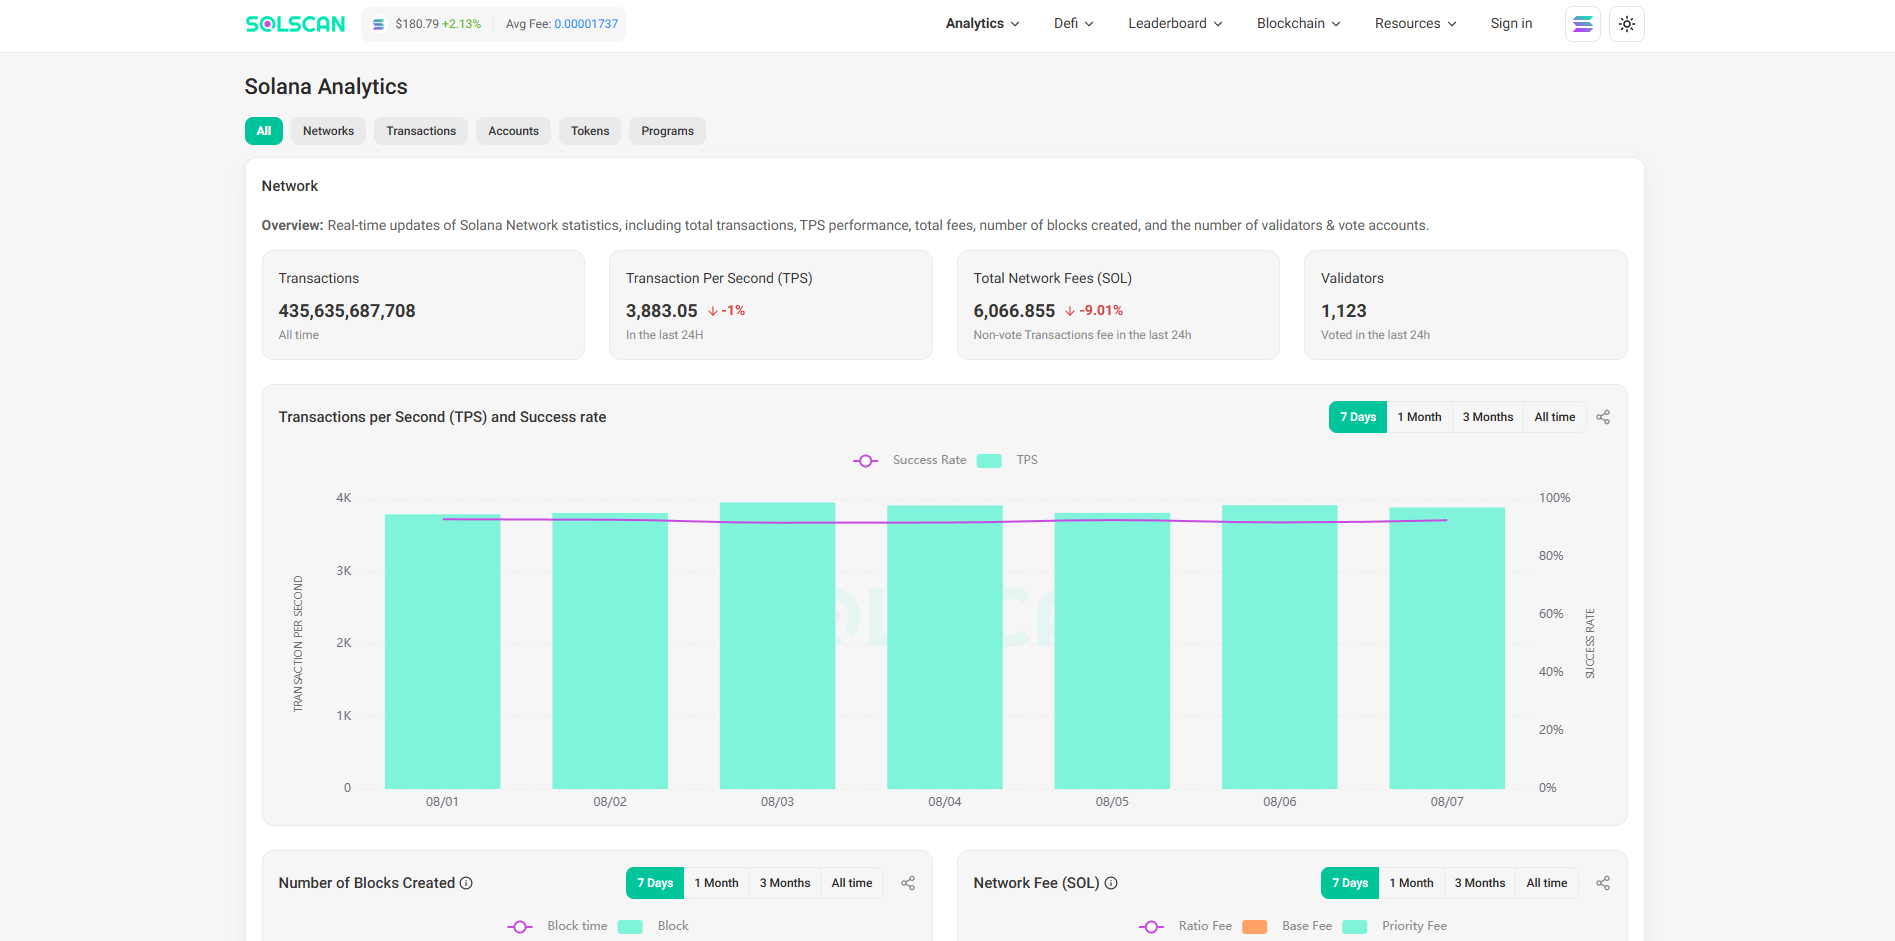This screenshot has width=1895, height=941.
Task: Switch to the Tokens tab
Action: [589, 131]
